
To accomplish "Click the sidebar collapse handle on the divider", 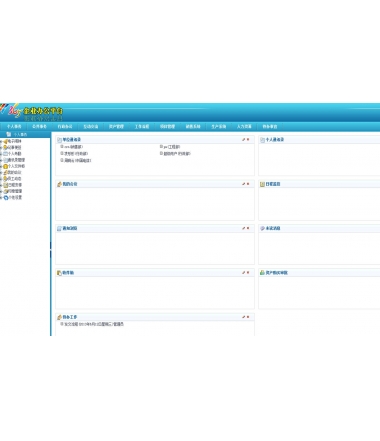I will click(x=51, y=250).
